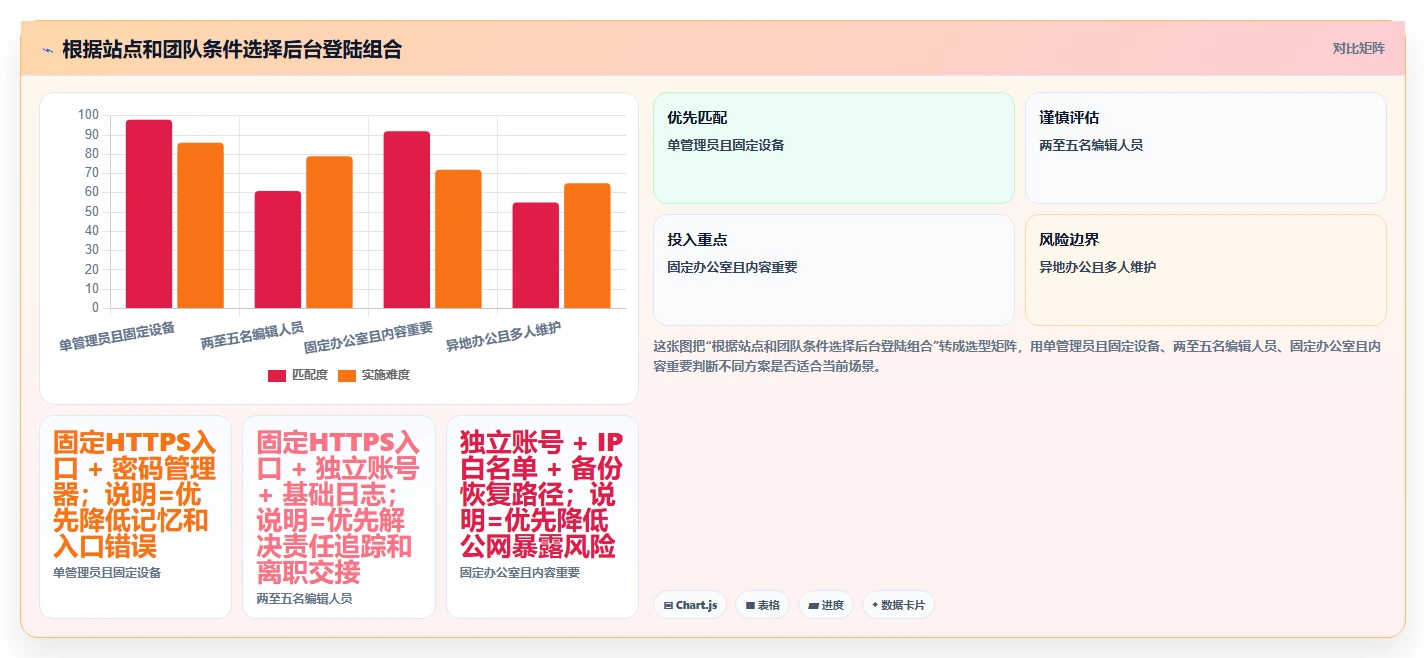1426x658 pixels.
Task: Open the 投入重点 card
Action: (x=834, y=270)
